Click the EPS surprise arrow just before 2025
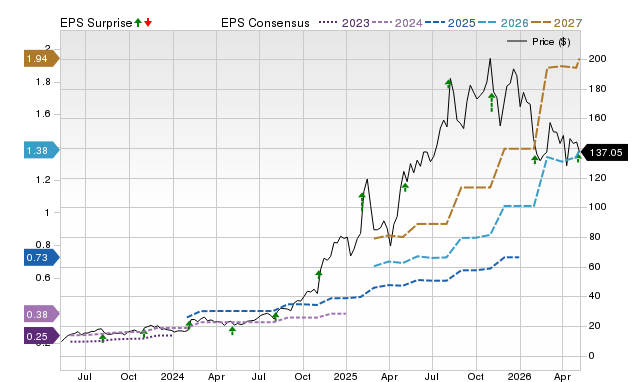This screenshot has height=382, width=640. (x=362, y=202)
